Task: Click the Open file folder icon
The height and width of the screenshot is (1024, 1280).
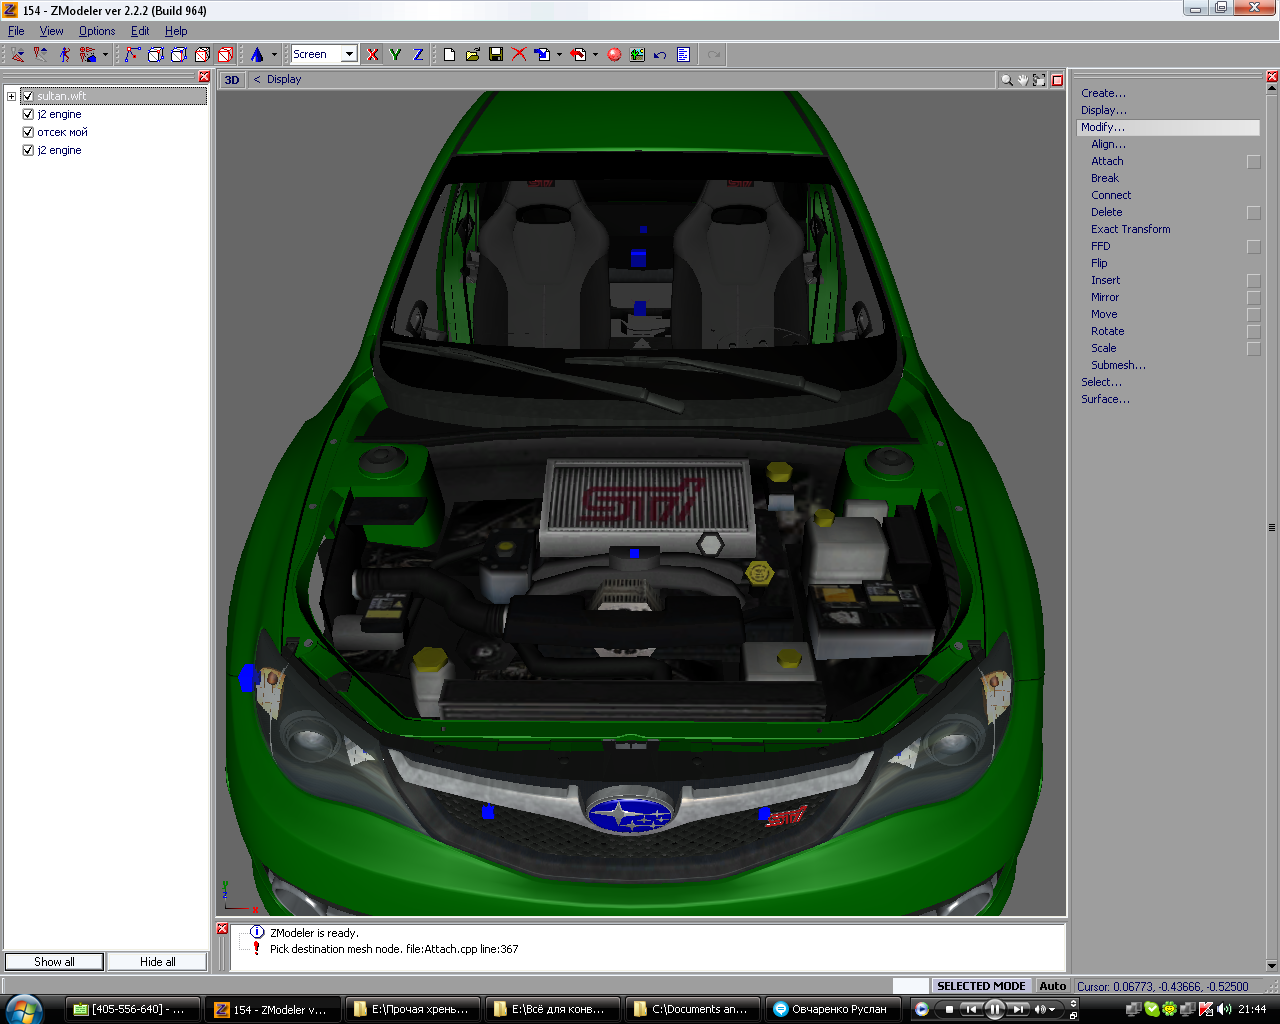Action: coord(472,55)
